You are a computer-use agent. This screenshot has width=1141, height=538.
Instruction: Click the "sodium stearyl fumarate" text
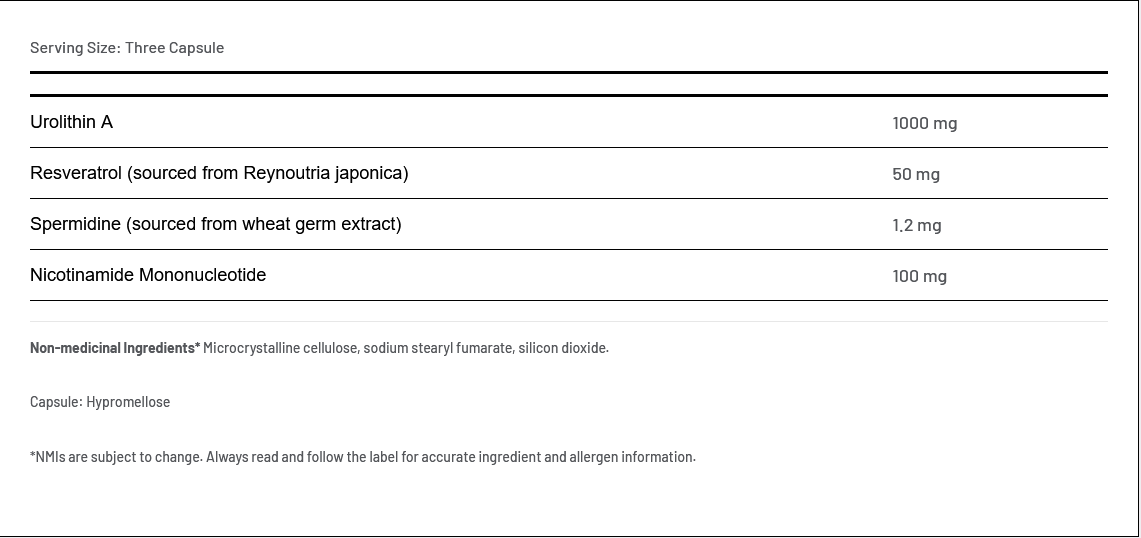[437, 348]
